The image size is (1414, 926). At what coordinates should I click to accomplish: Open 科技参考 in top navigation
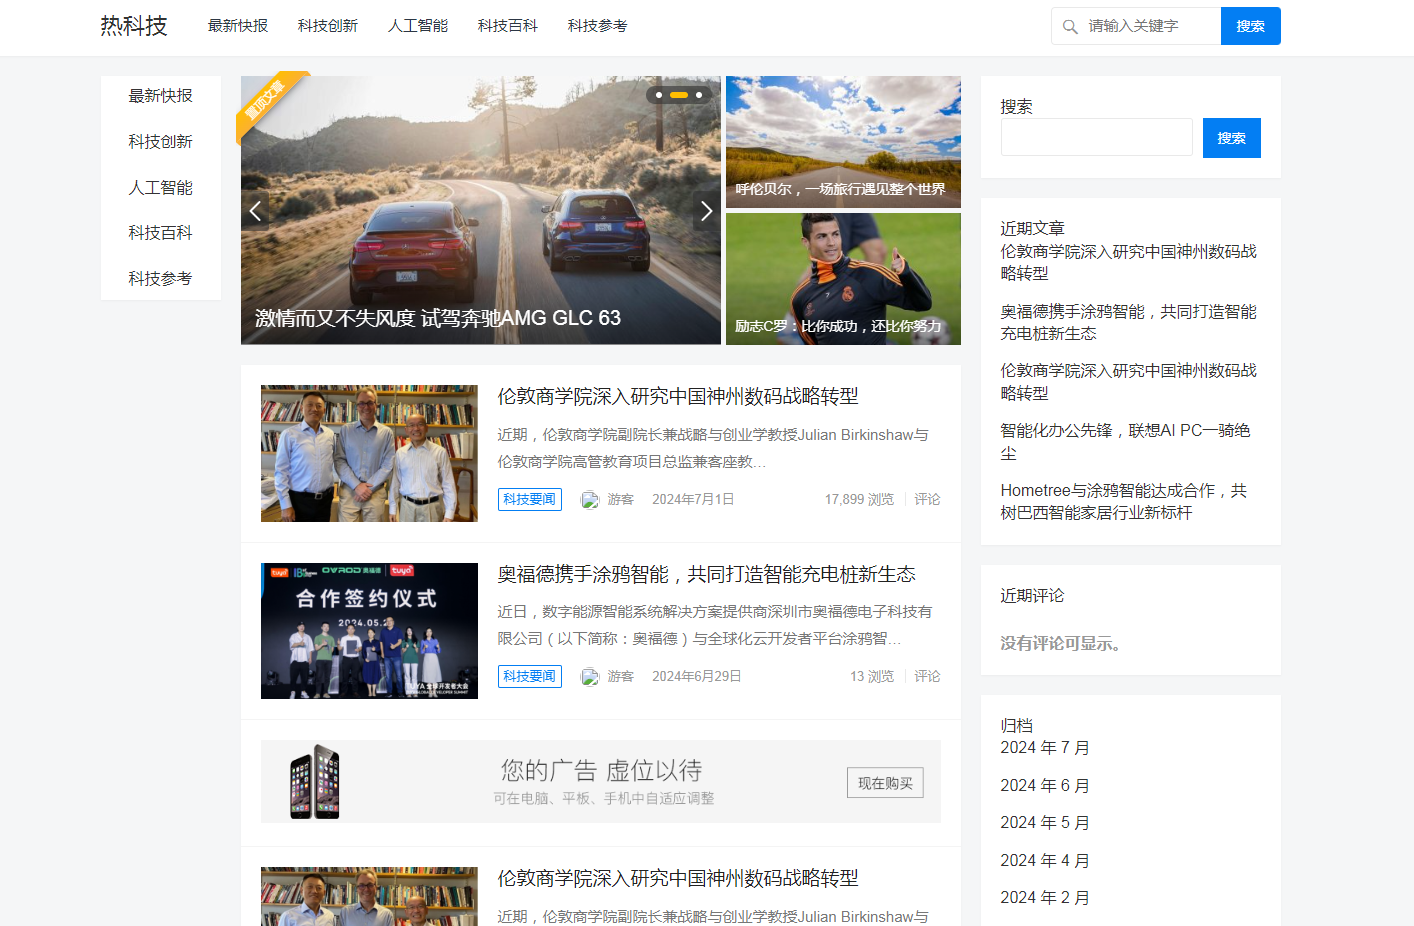point(598,26)
